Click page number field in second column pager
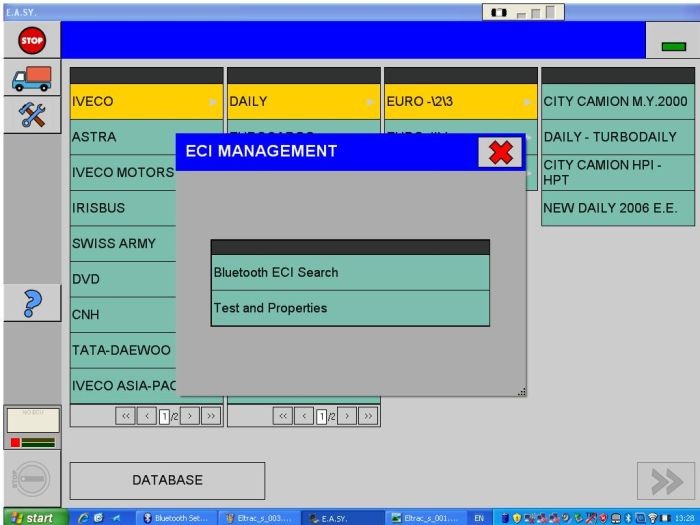This screenshot has width=700, height=525. click(x=321, y=417)
